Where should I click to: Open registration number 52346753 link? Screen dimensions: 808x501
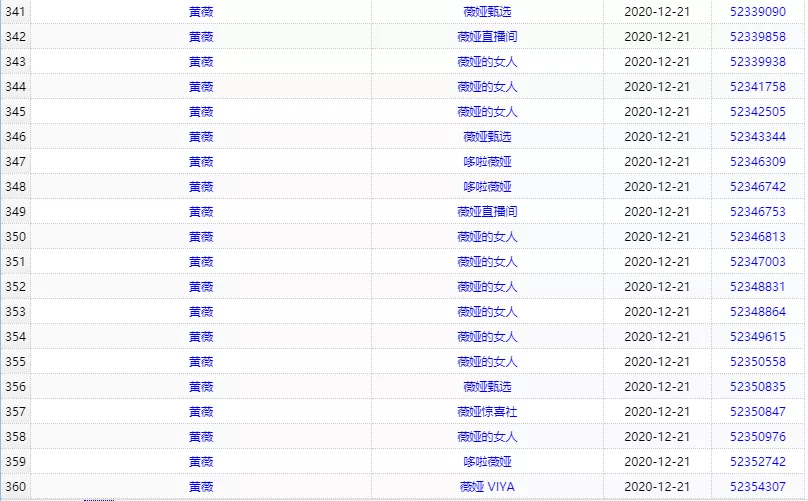point(758,212)
